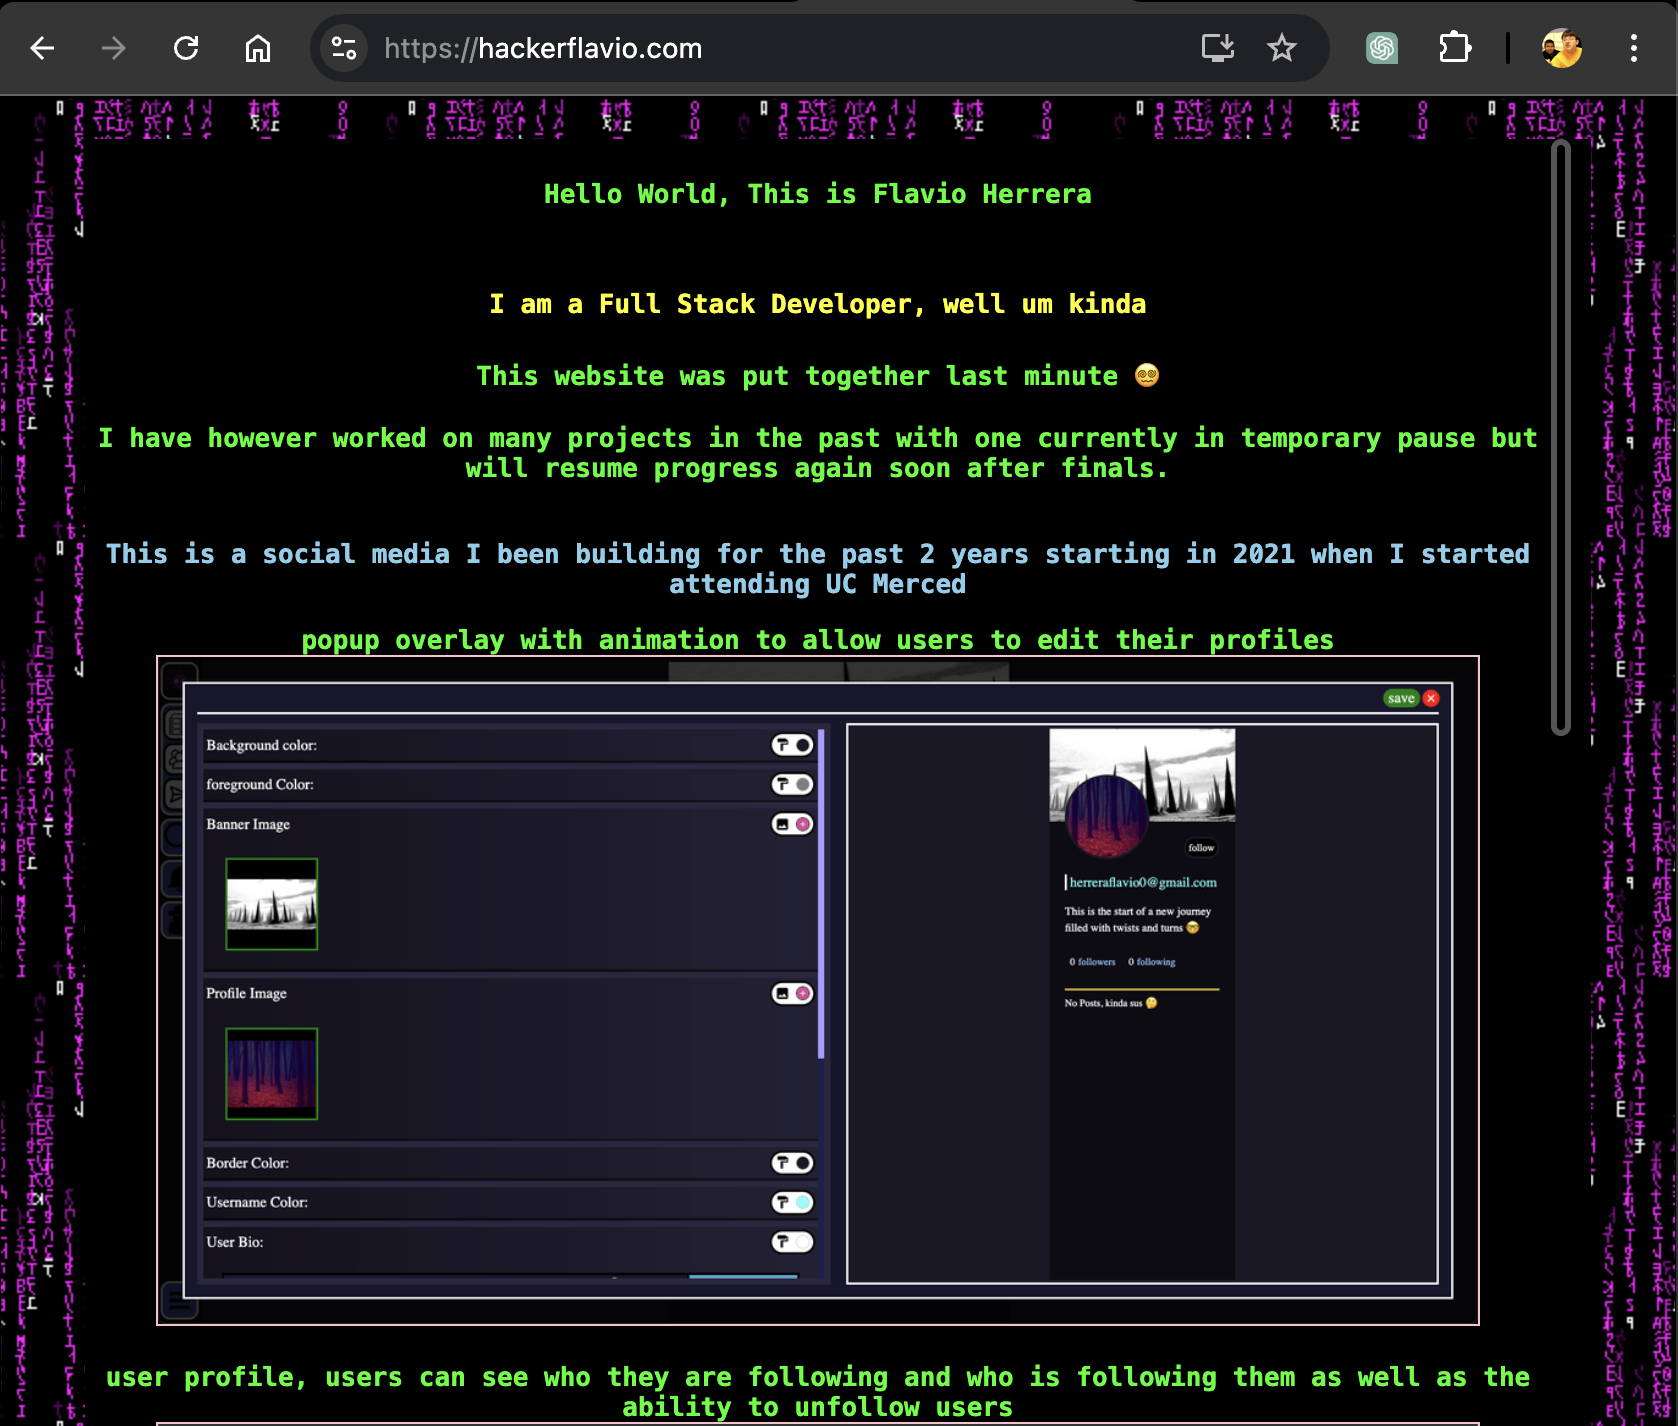Click the follow button on profile preview
This screenshot has width=1678, height=1426.
tap(1201, 848)
